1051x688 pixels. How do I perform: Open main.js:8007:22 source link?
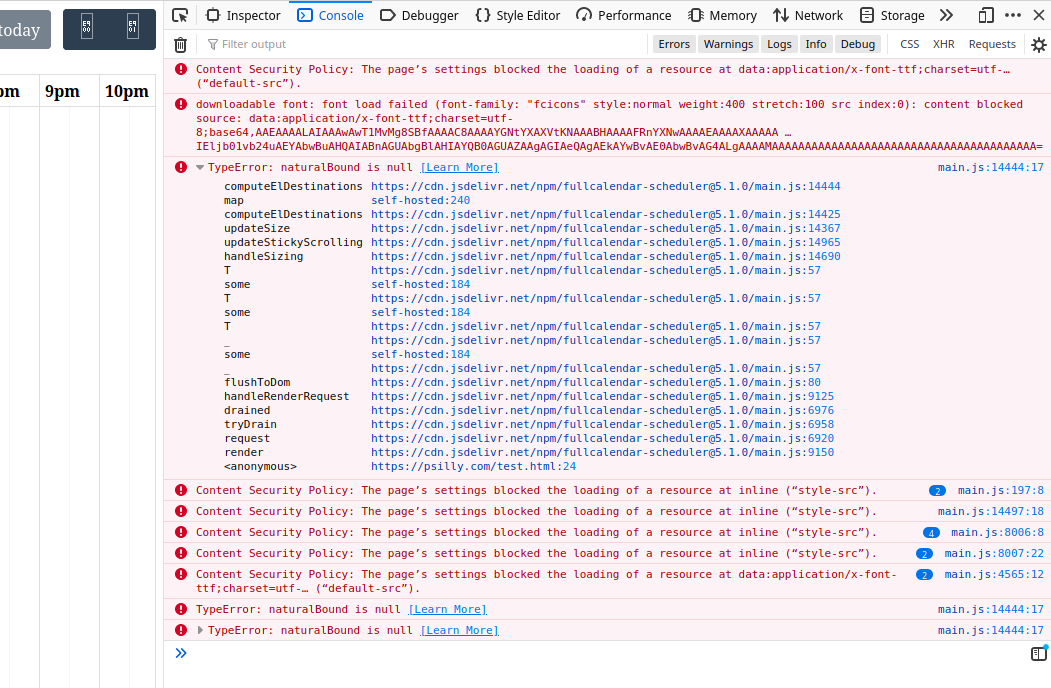994,554
